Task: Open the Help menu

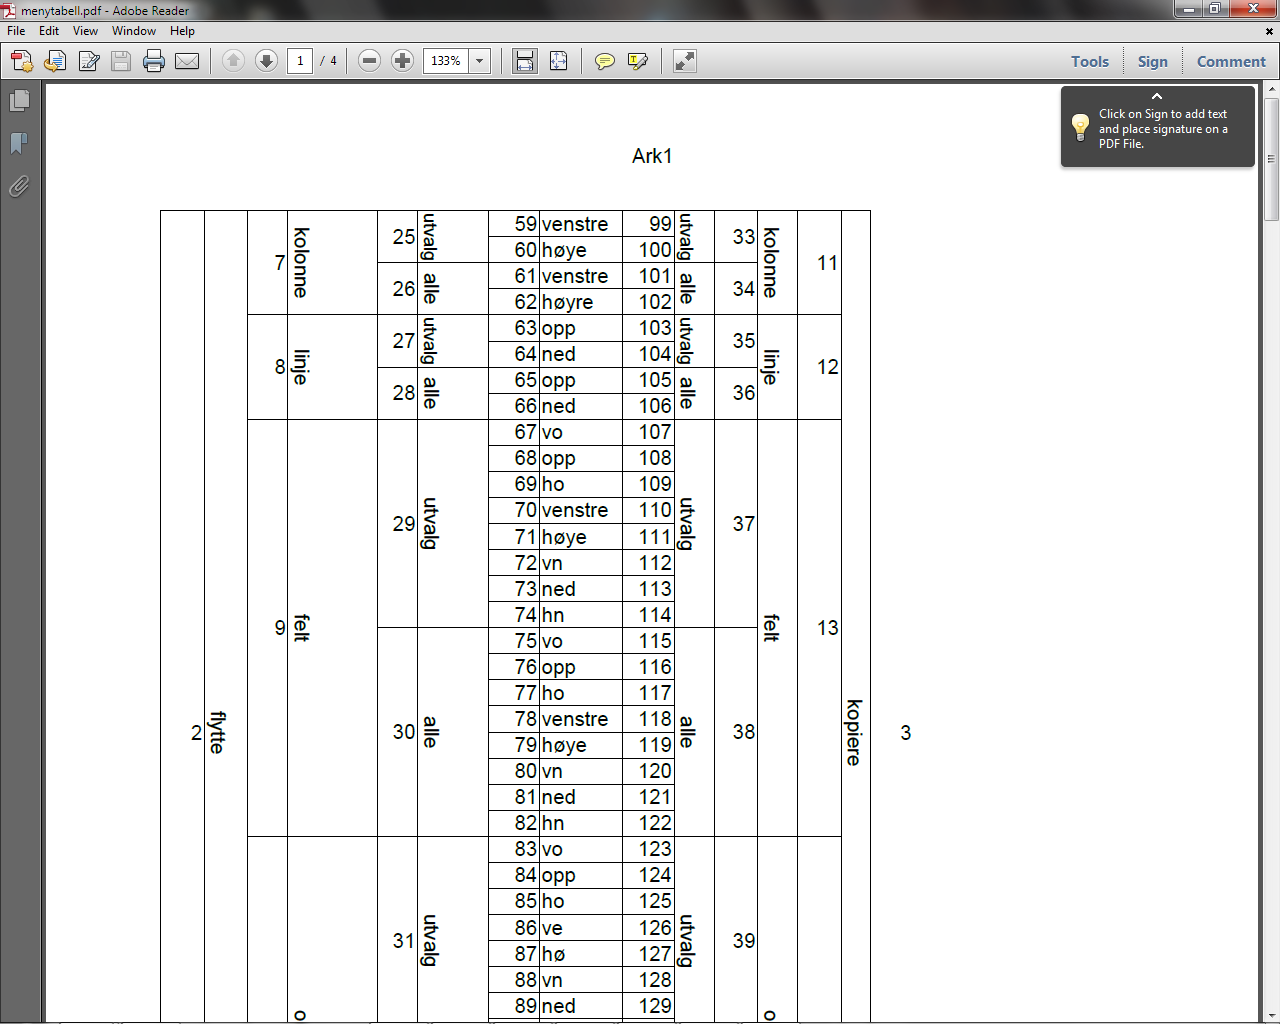Action: pos(182,31)
